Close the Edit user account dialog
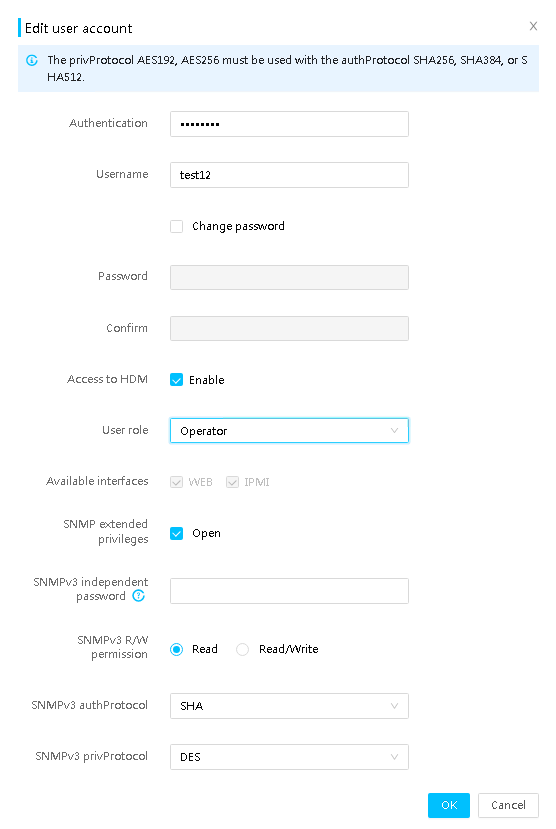 pyautogui.click(x=533, y=26)
